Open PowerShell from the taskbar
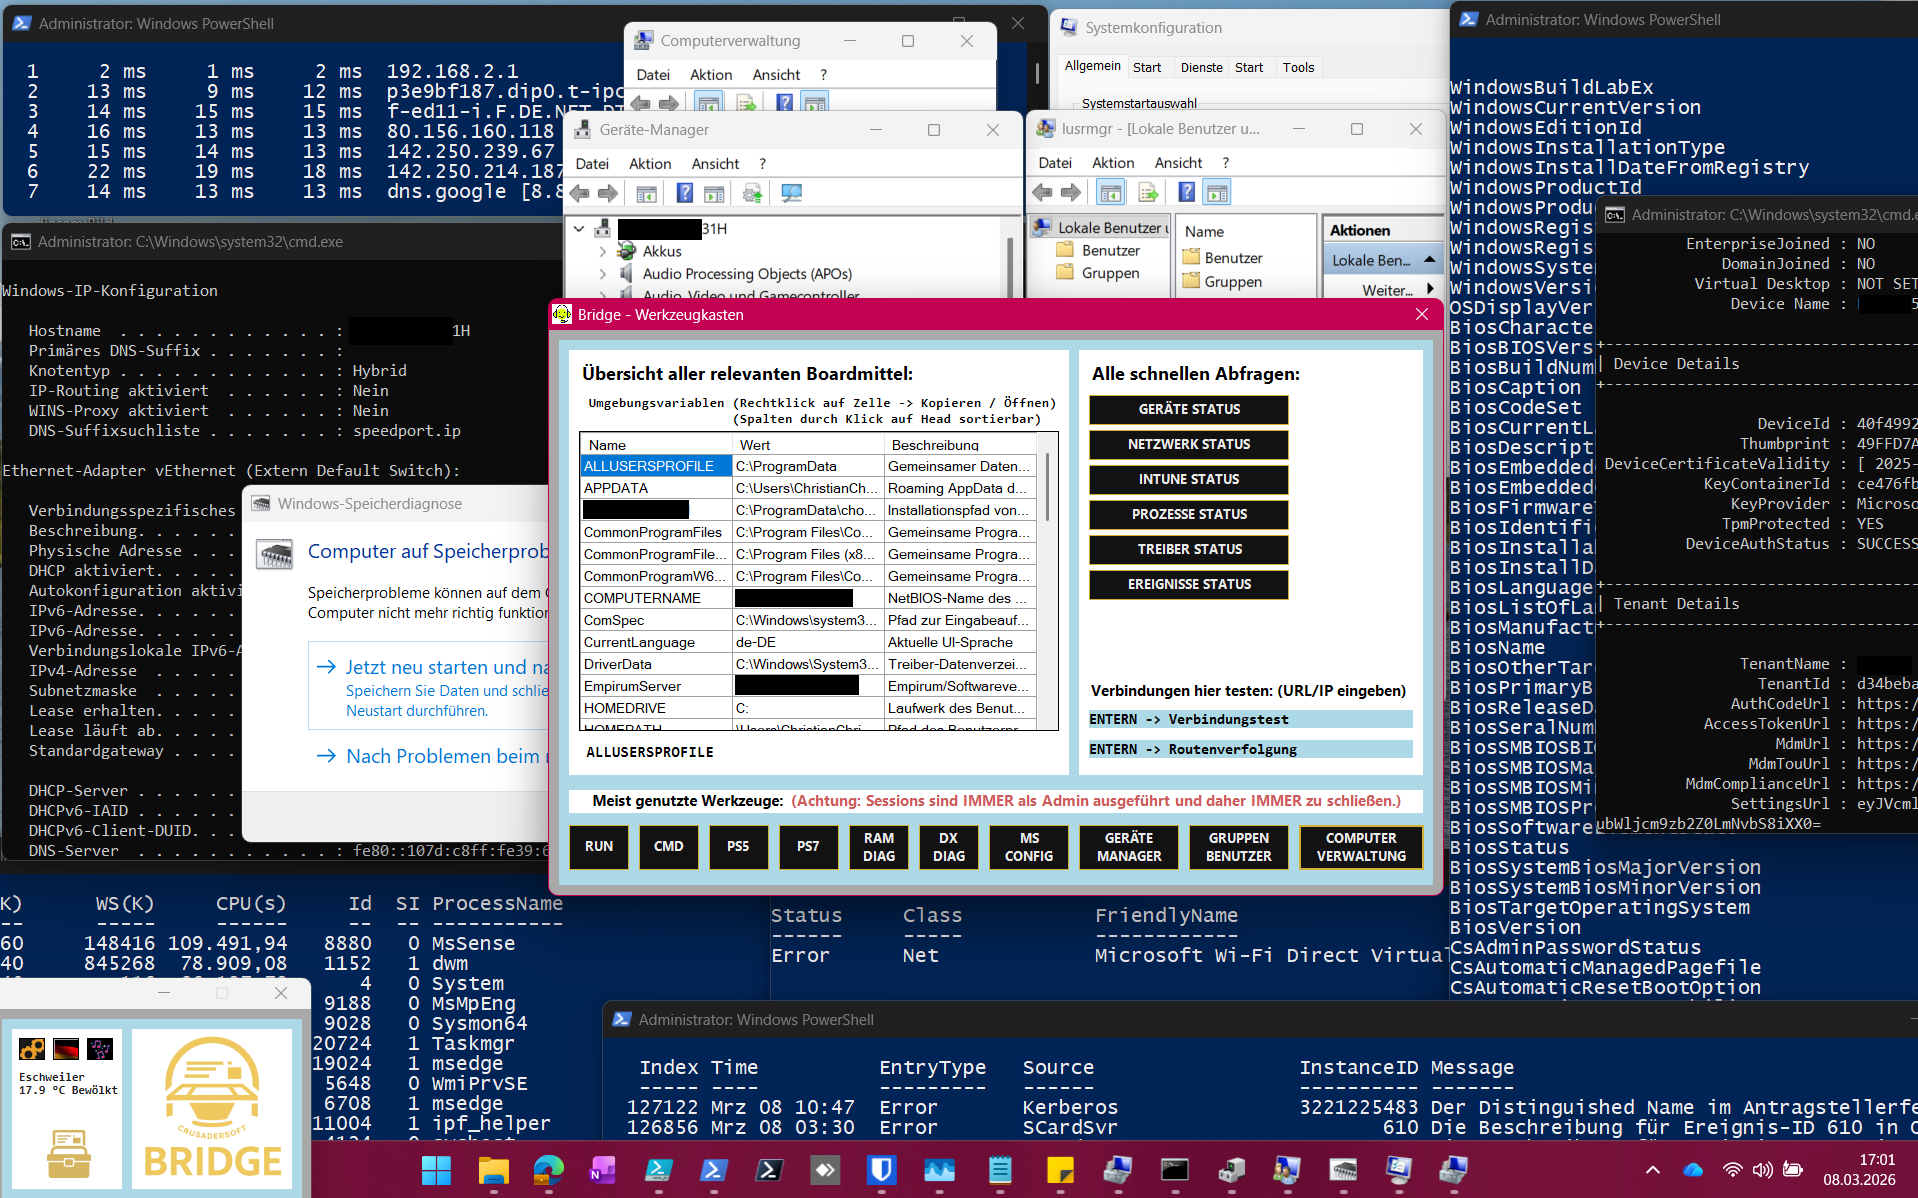 (x=714, y=1170)
